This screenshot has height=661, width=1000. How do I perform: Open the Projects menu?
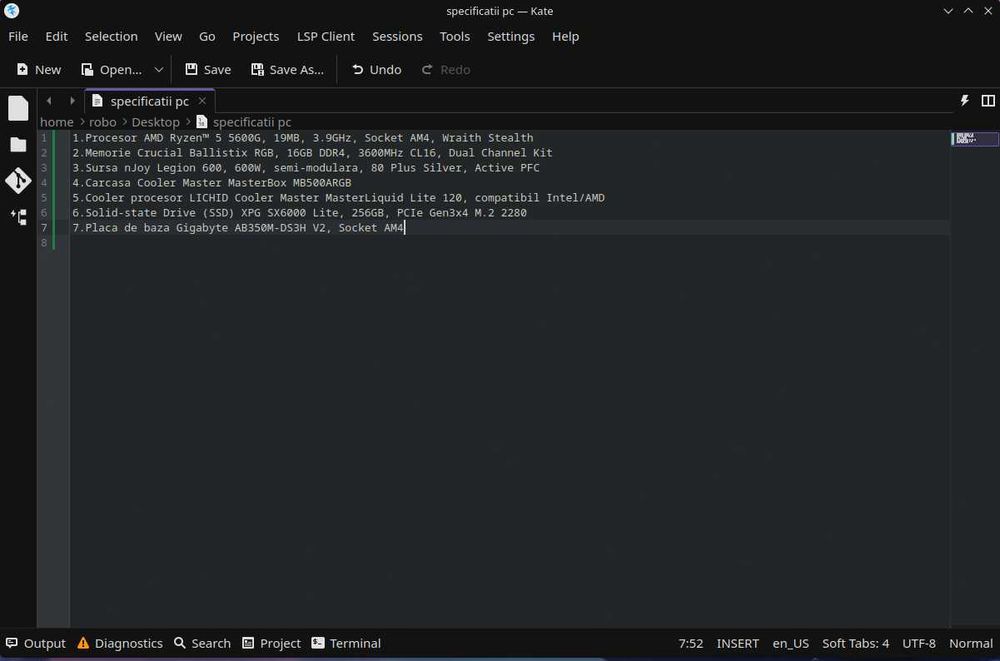(x=256, y=36)
